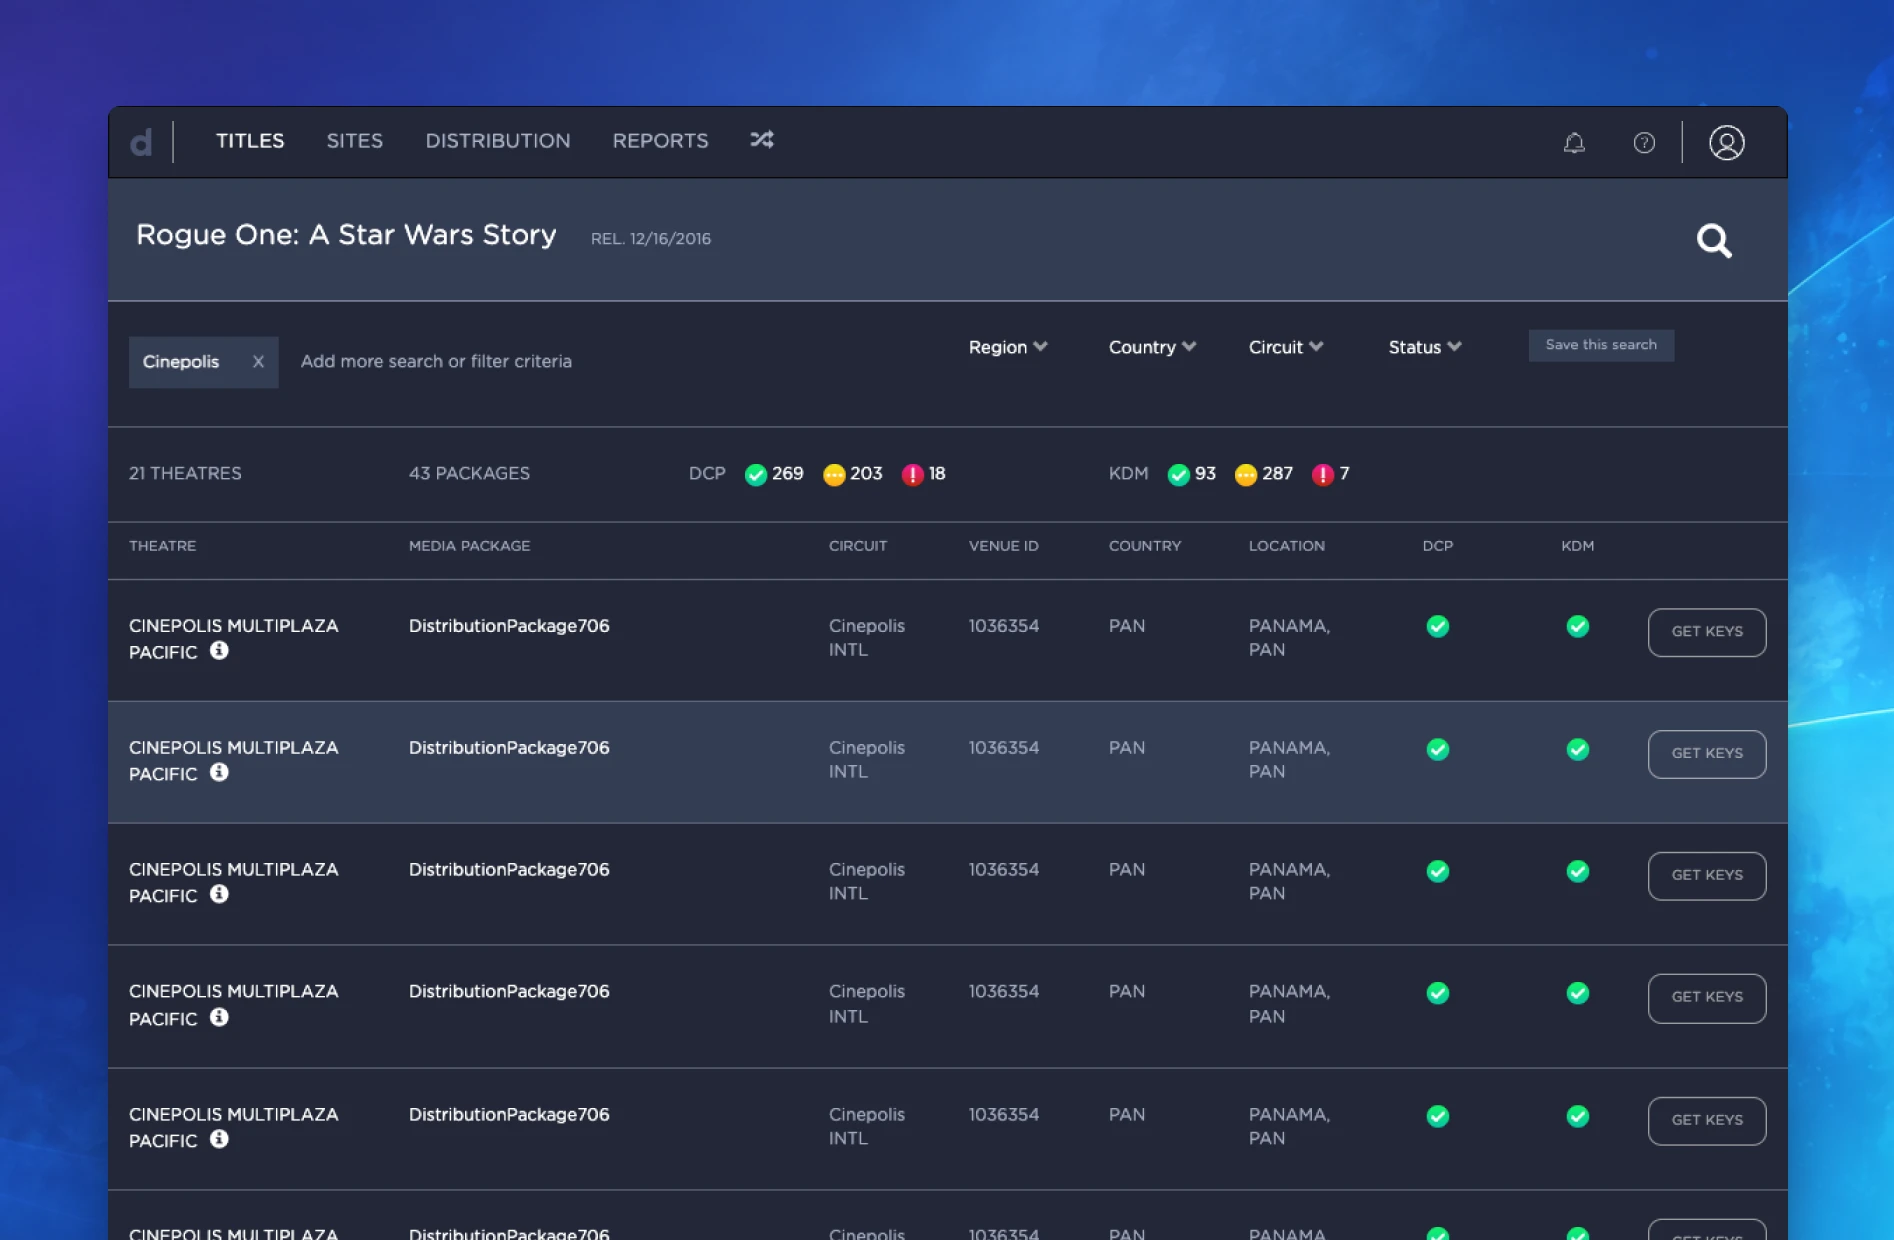
Task: Click the 'Rogue One: A Star Wars Story' title
Action: coord(346,235)
